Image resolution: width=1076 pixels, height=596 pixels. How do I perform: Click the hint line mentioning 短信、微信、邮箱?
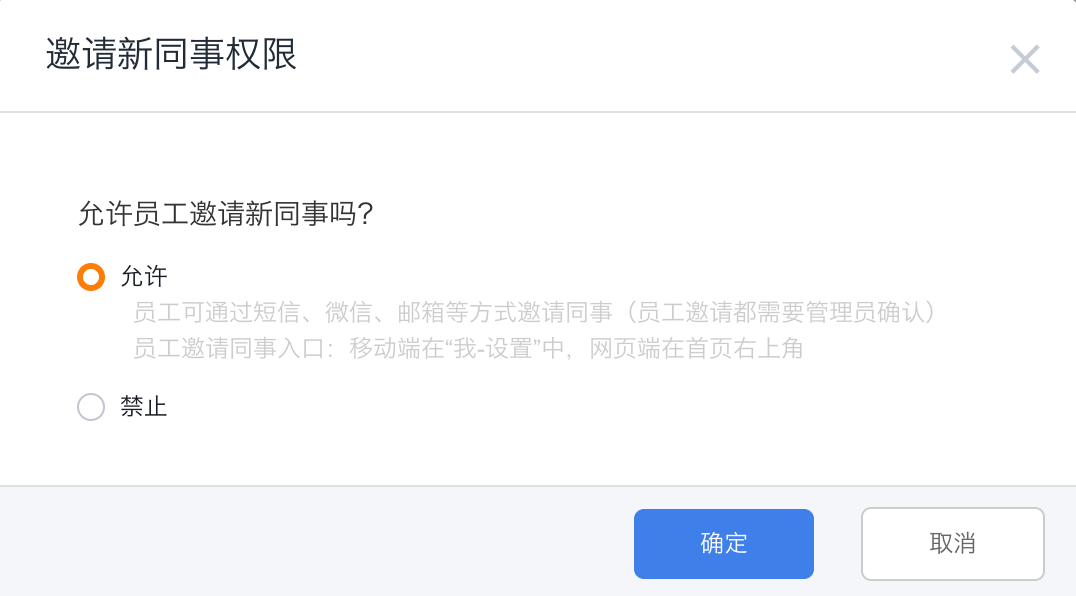click(x=535, y=313)
